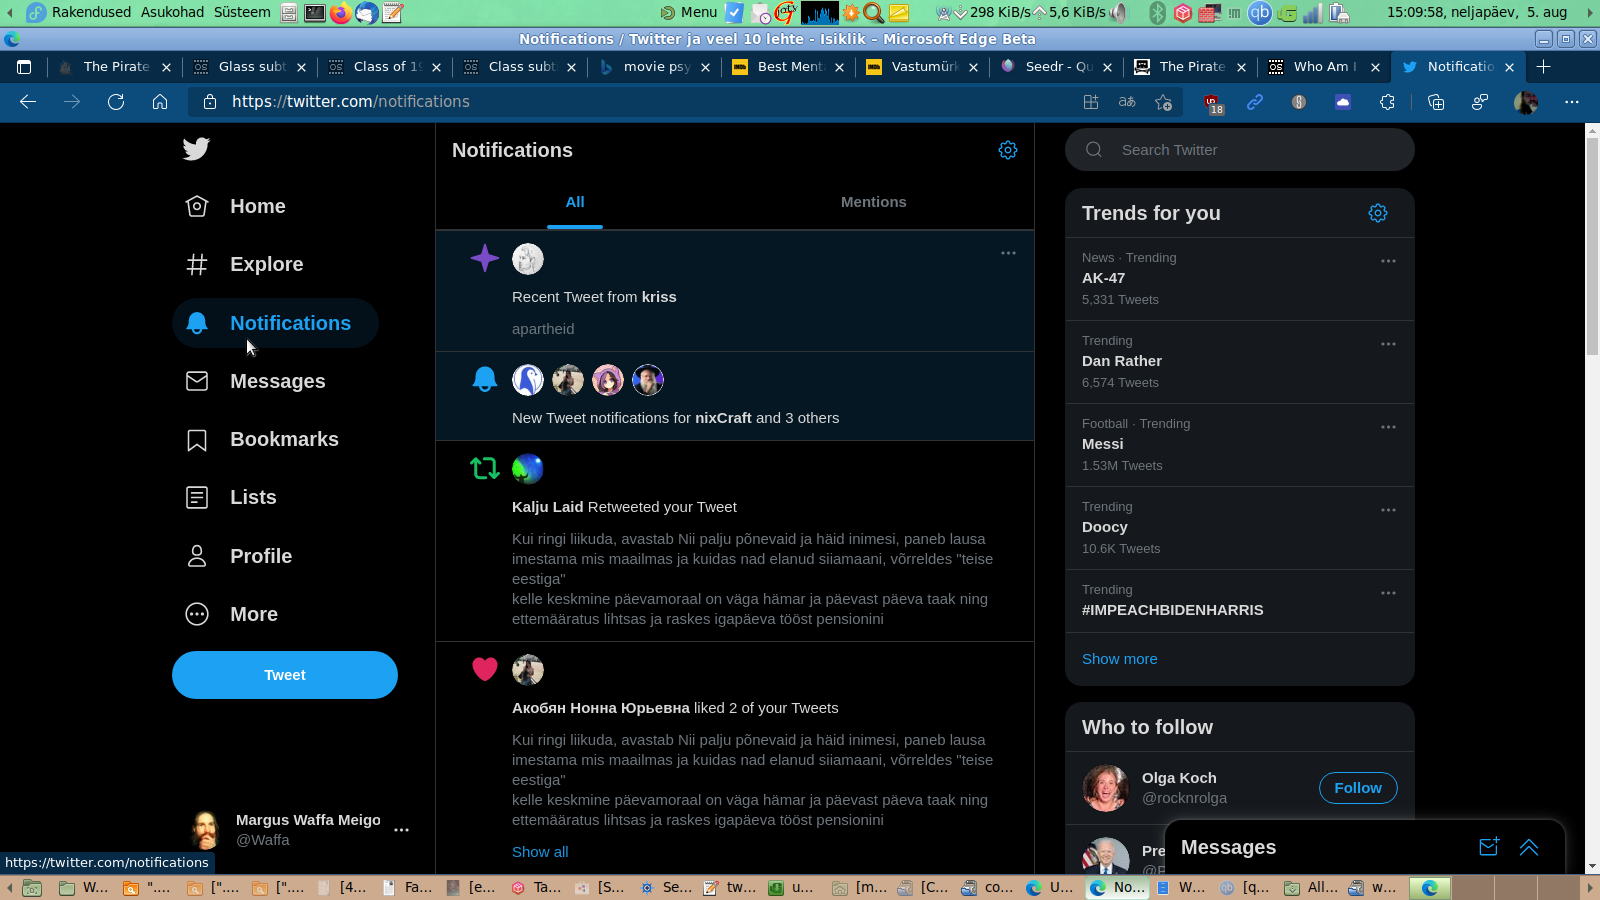Switch to the All notifications tab
Image resolution: width=1600 pixels, height=900 pixels.
575,202
